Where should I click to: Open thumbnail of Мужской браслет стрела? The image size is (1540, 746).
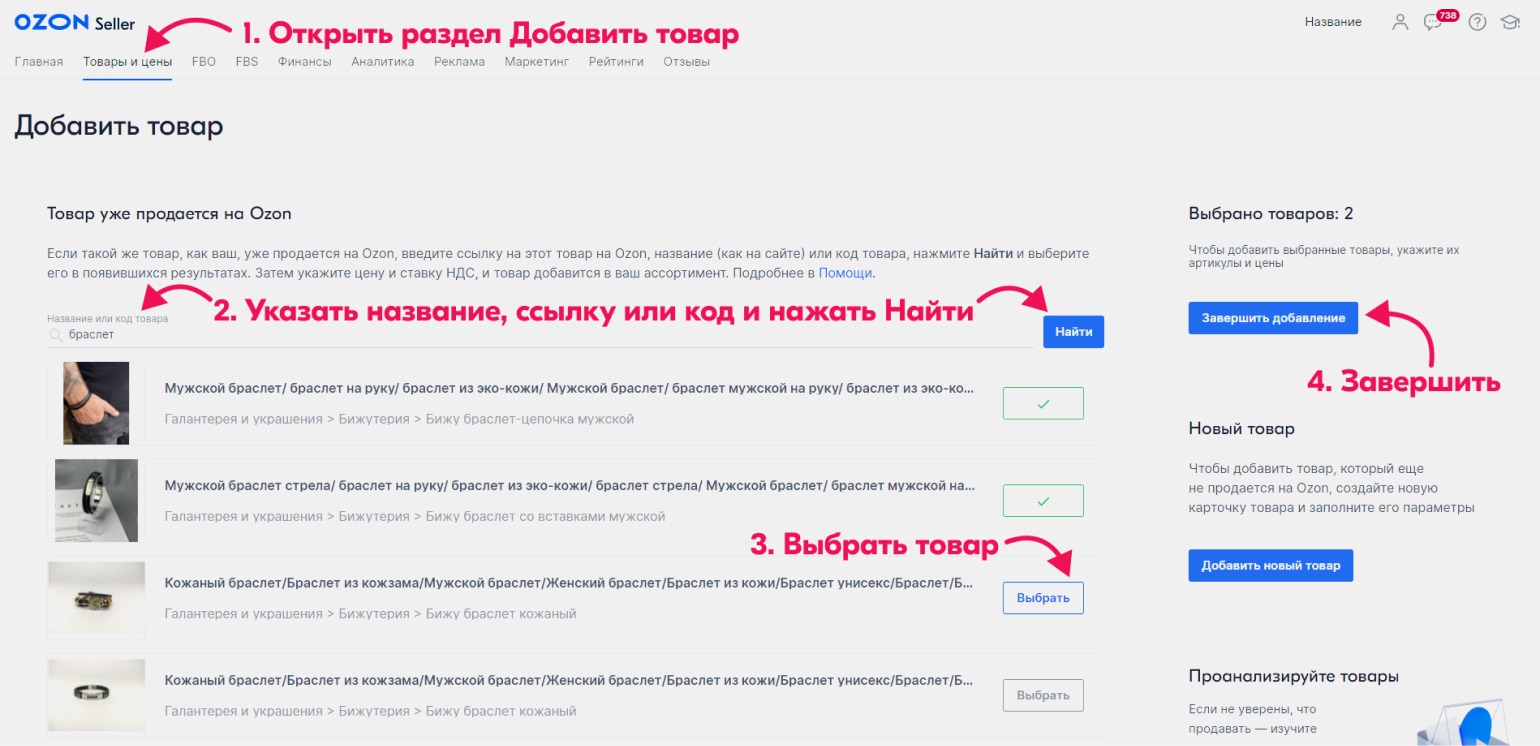96,500
